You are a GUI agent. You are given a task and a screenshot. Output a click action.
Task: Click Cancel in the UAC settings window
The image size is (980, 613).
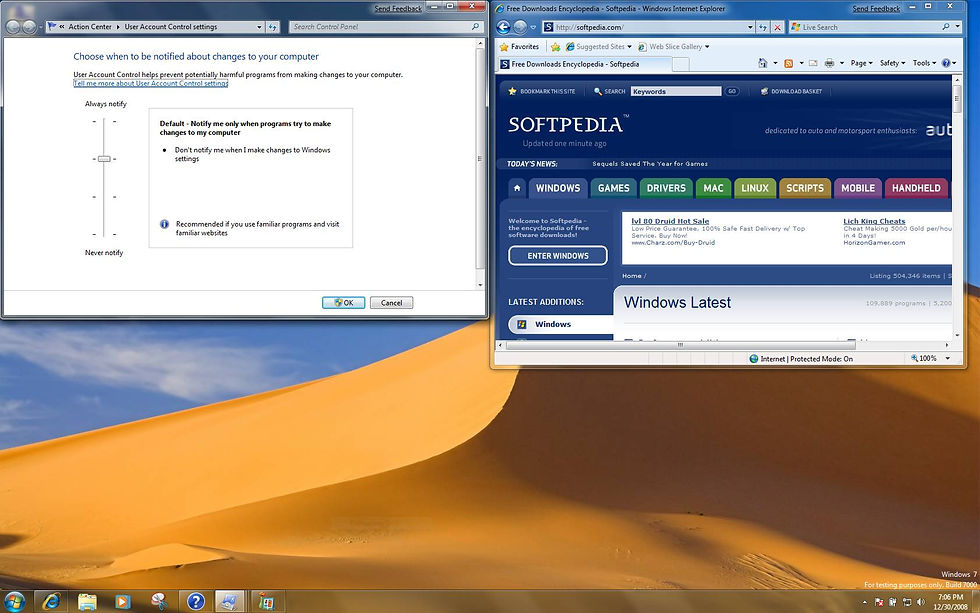391,302
